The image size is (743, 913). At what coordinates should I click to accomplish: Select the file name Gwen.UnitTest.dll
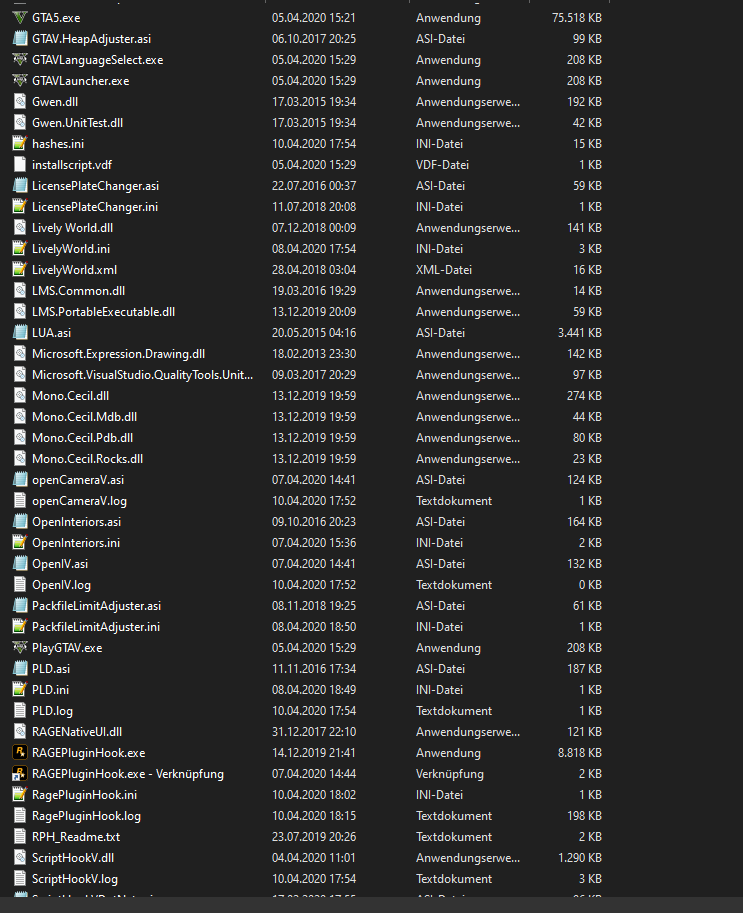(x=77, y=122)
